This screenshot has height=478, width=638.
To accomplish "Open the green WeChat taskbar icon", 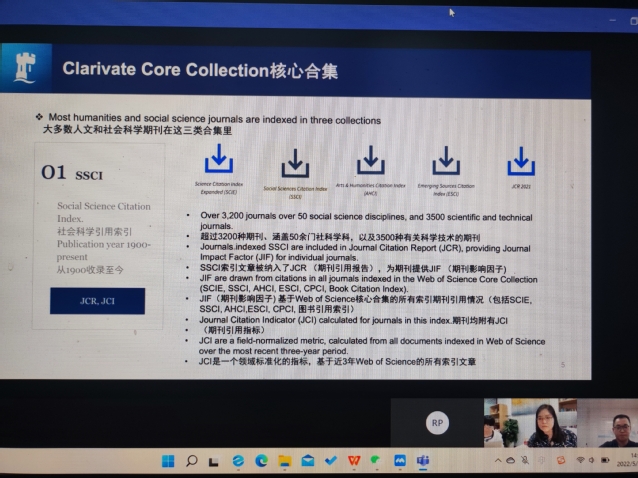I will 376,461.
